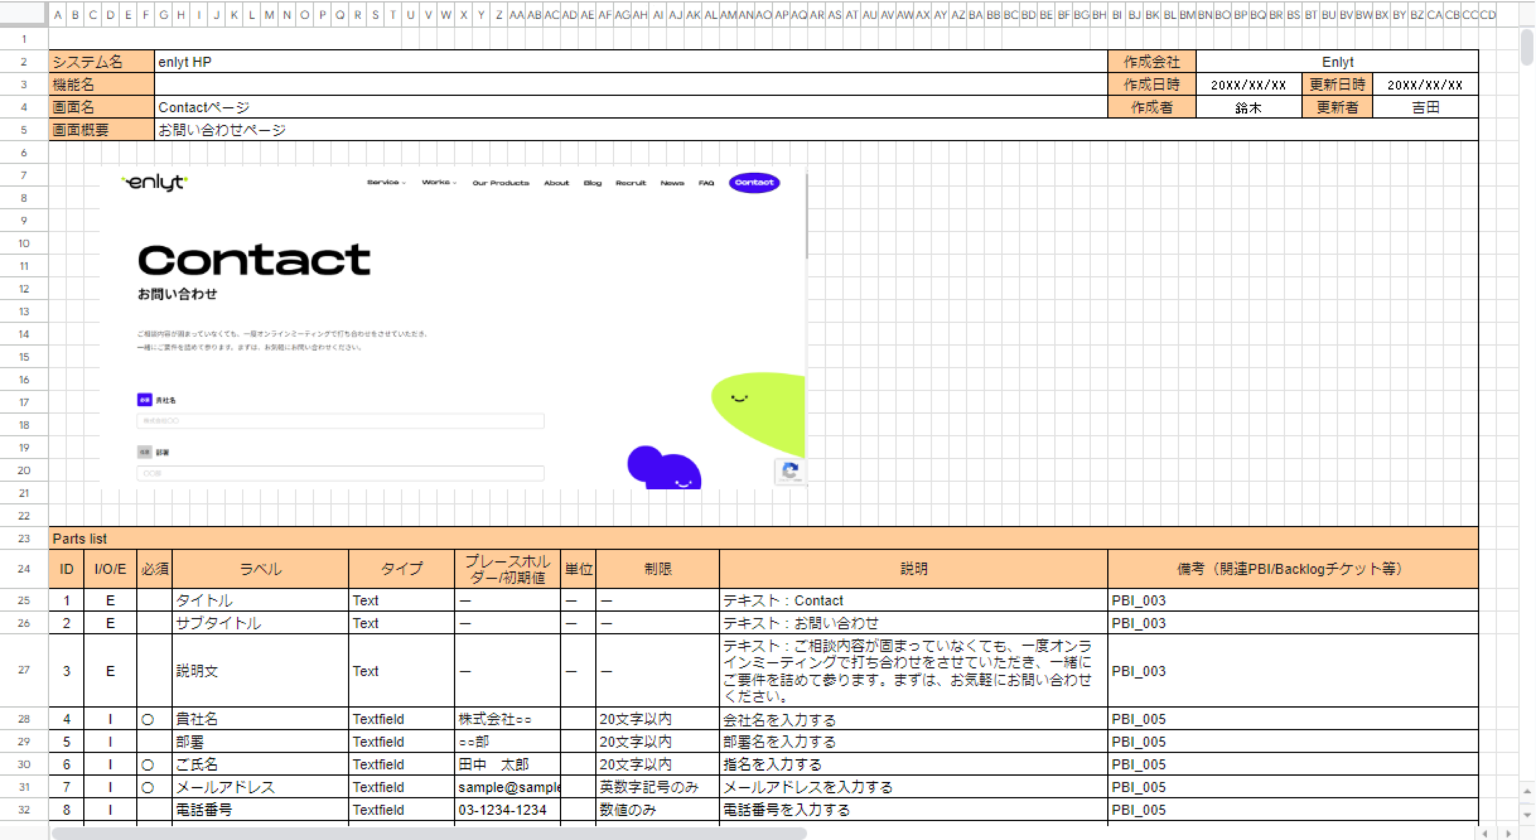Click the enlyt logo in the page header
Image resolution: width=1536 pixels, height=840 pixels.
(155, 183)
